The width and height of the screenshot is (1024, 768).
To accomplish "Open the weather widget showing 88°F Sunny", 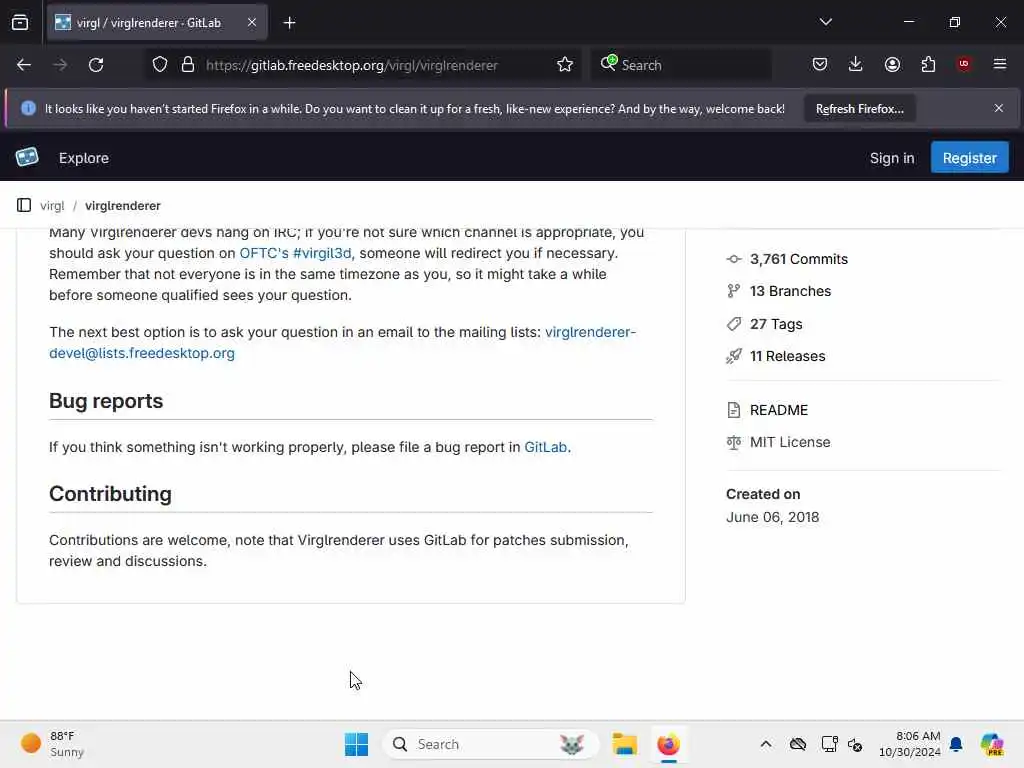I will point(52,744).
